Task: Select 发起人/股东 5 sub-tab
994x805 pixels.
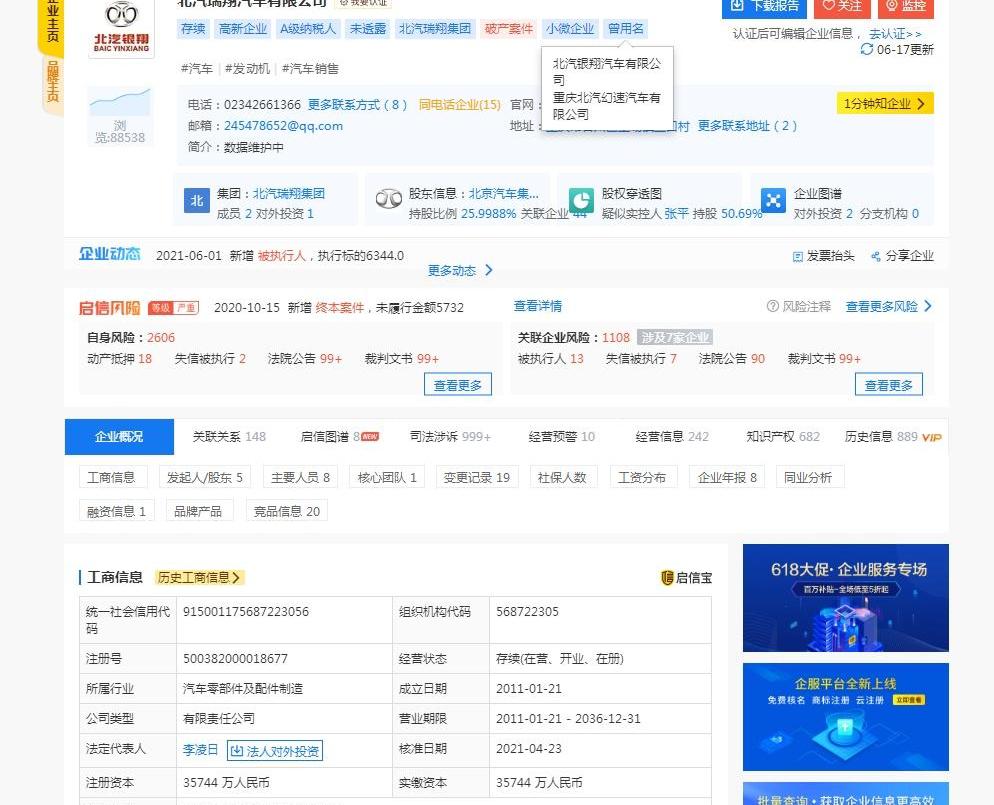Action: click(205, 477)
